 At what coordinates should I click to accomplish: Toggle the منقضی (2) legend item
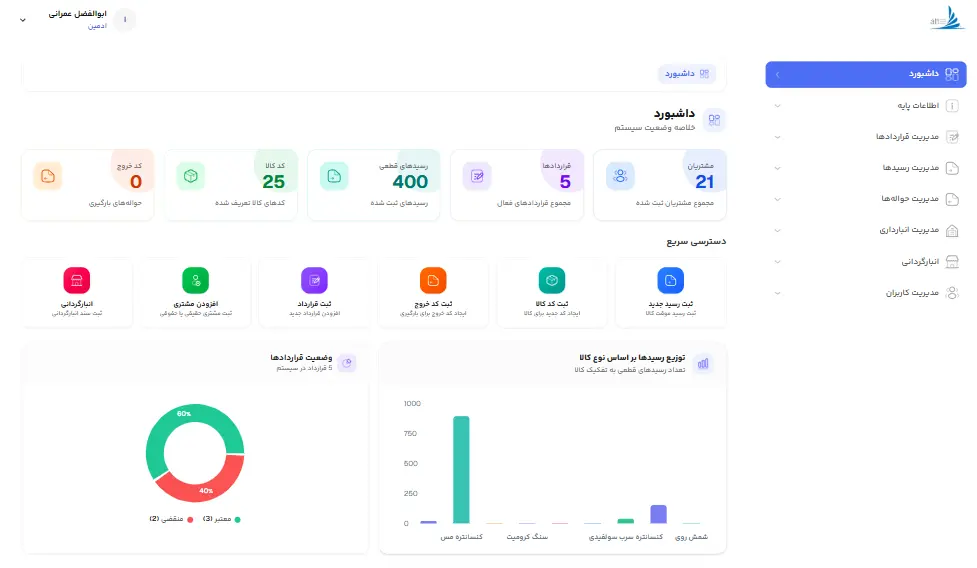click(x=171, y=519)
